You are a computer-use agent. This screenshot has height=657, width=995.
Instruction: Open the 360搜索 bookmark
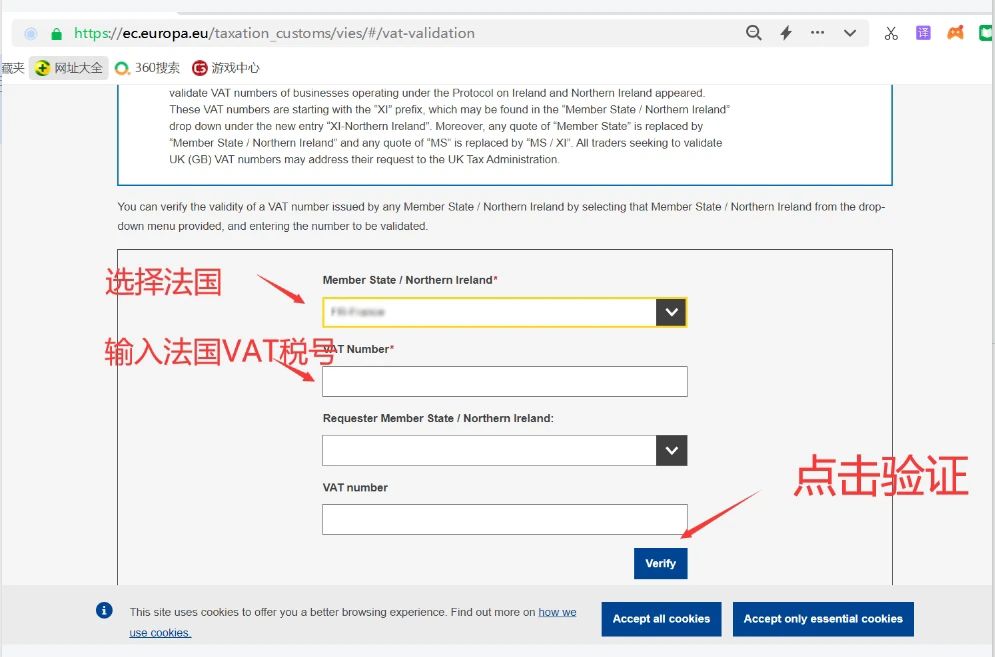[x=147, y=68]
